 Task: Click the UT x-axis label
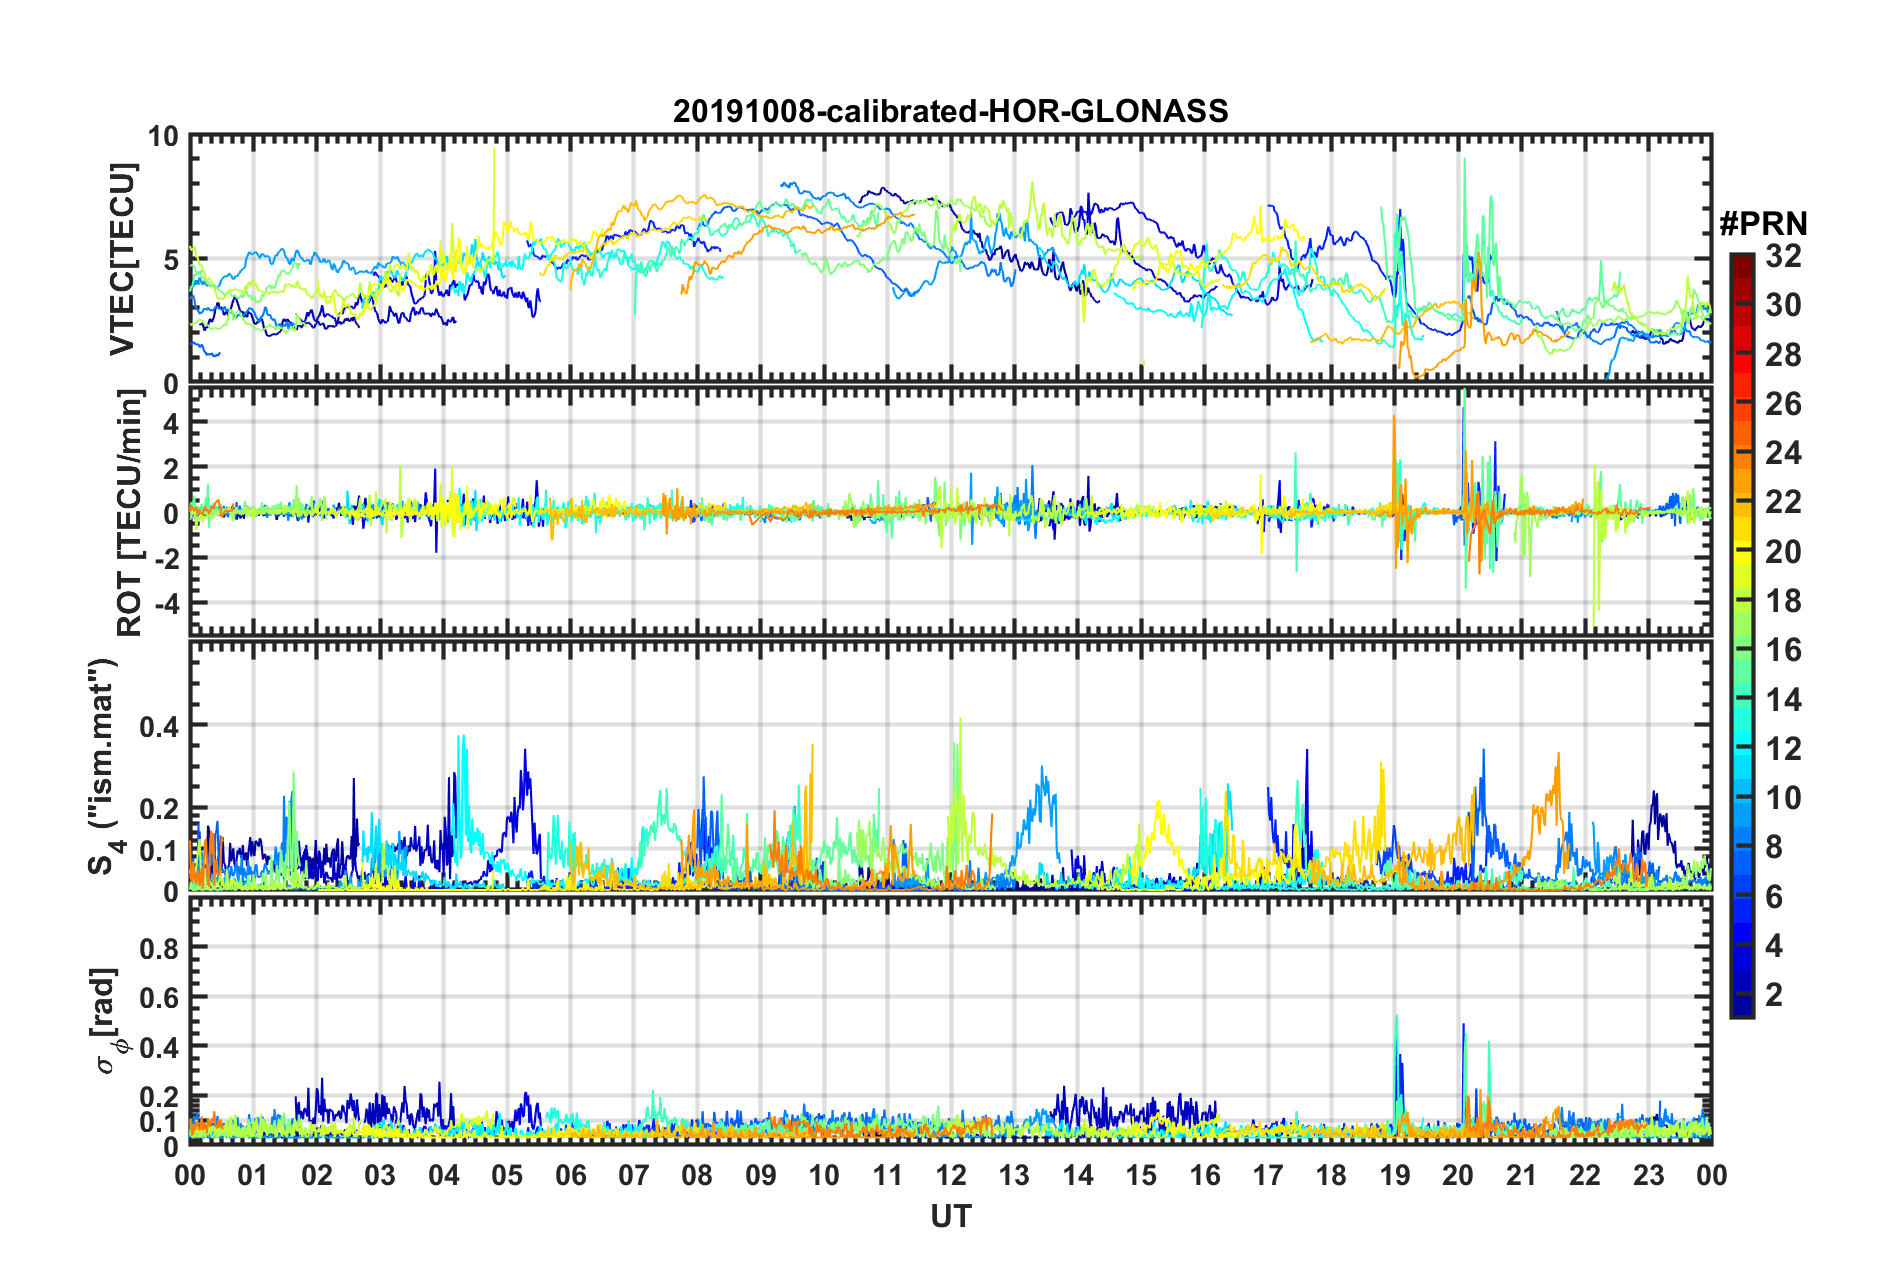click(x=950, y=1216)
